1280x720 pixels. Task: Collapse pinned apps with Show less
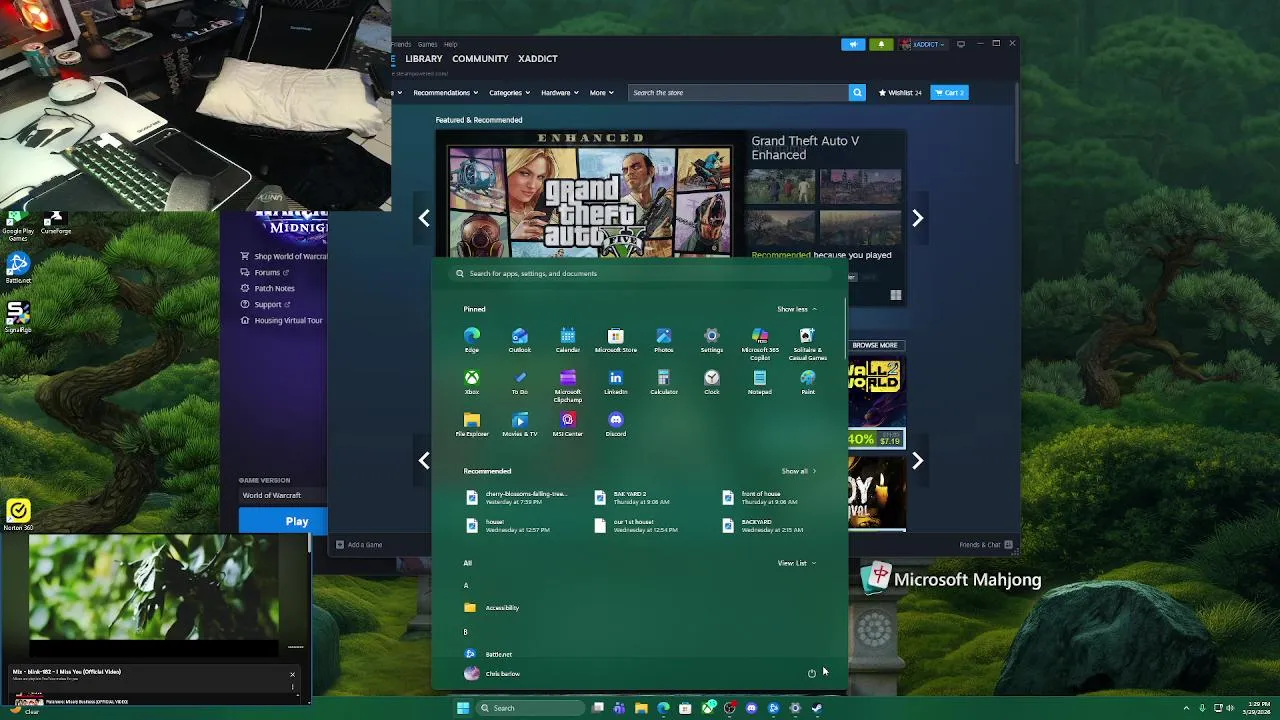[x=797, y=309]
